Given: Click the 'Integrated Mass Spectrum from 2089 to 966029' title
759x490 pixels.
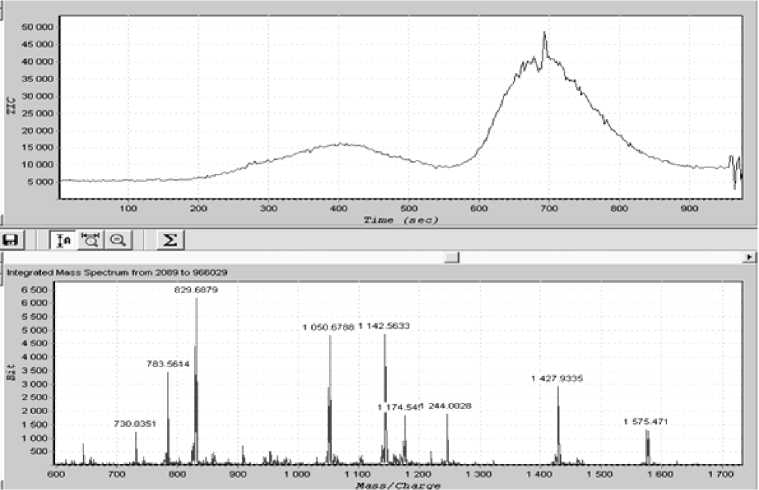Looking at the screenshot, I should pos(117,273).
